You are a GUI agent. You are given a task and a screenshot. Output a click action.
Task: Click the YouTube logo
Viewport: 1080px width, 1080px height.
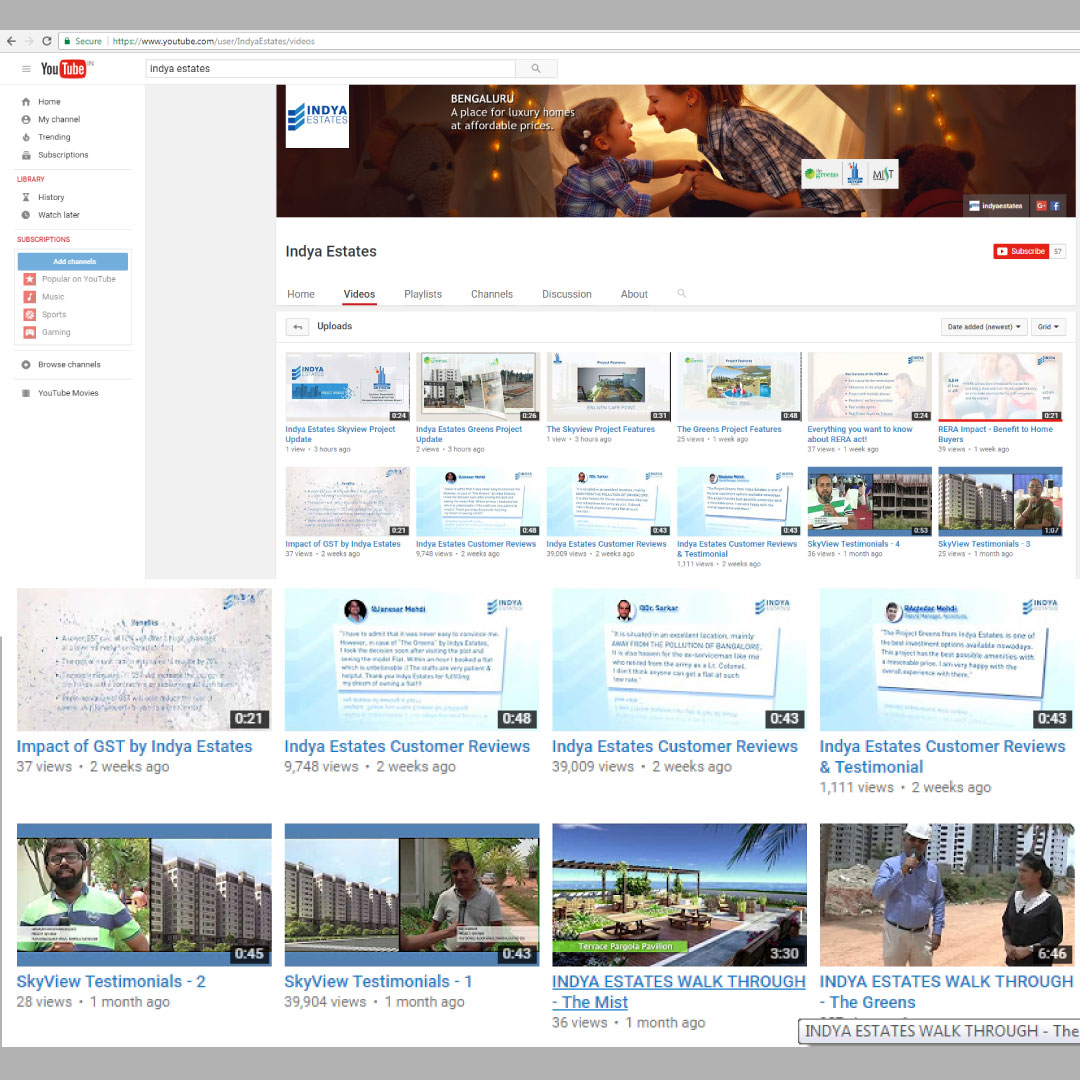pos(63,69)
